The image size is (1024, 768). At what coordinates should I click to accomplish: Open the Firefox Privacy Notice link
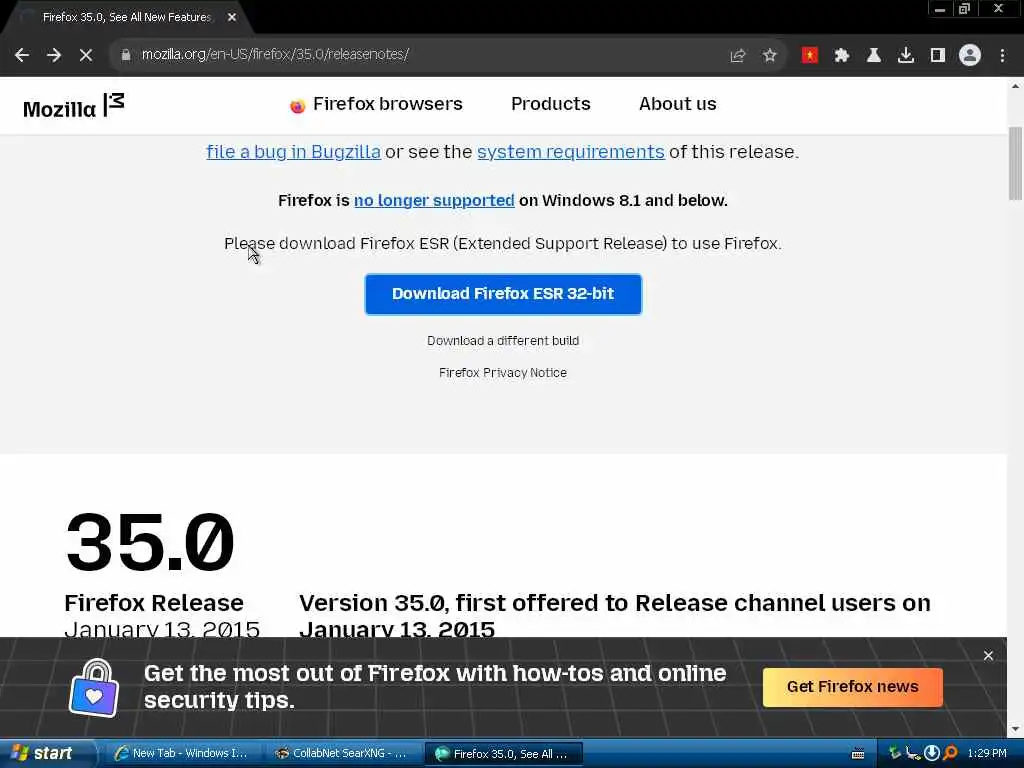(x=503, y=373)
